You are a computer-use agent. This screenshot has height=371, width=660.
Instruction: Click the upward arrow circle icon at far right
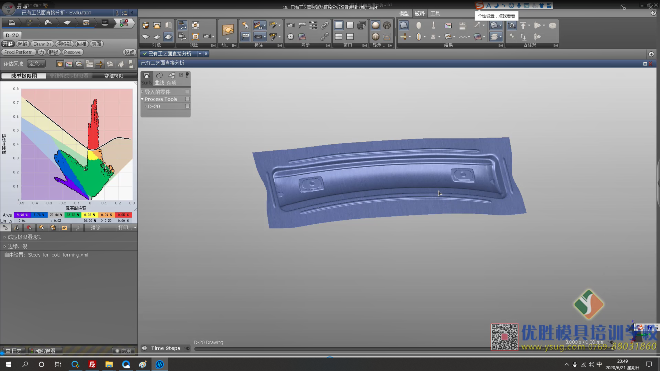[651, 54]
